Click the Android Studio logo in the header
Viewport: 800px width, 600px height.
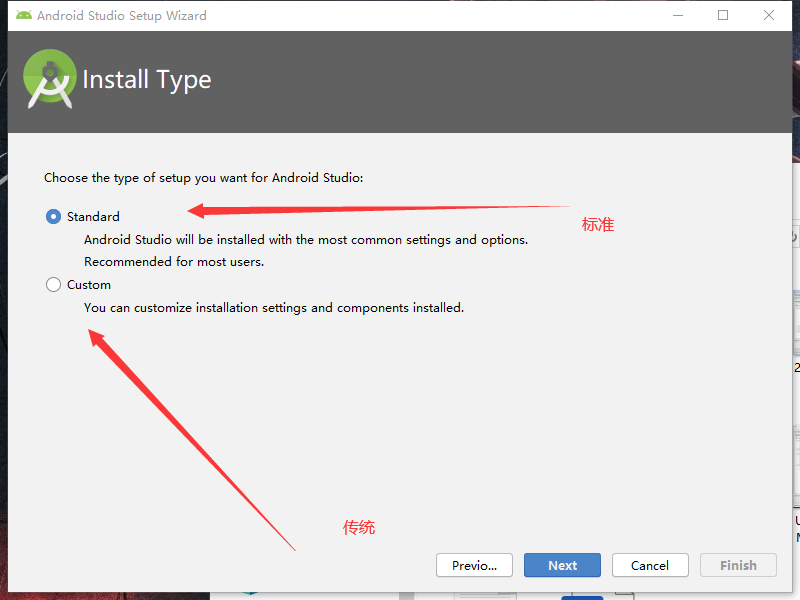[x=49, y=79]
